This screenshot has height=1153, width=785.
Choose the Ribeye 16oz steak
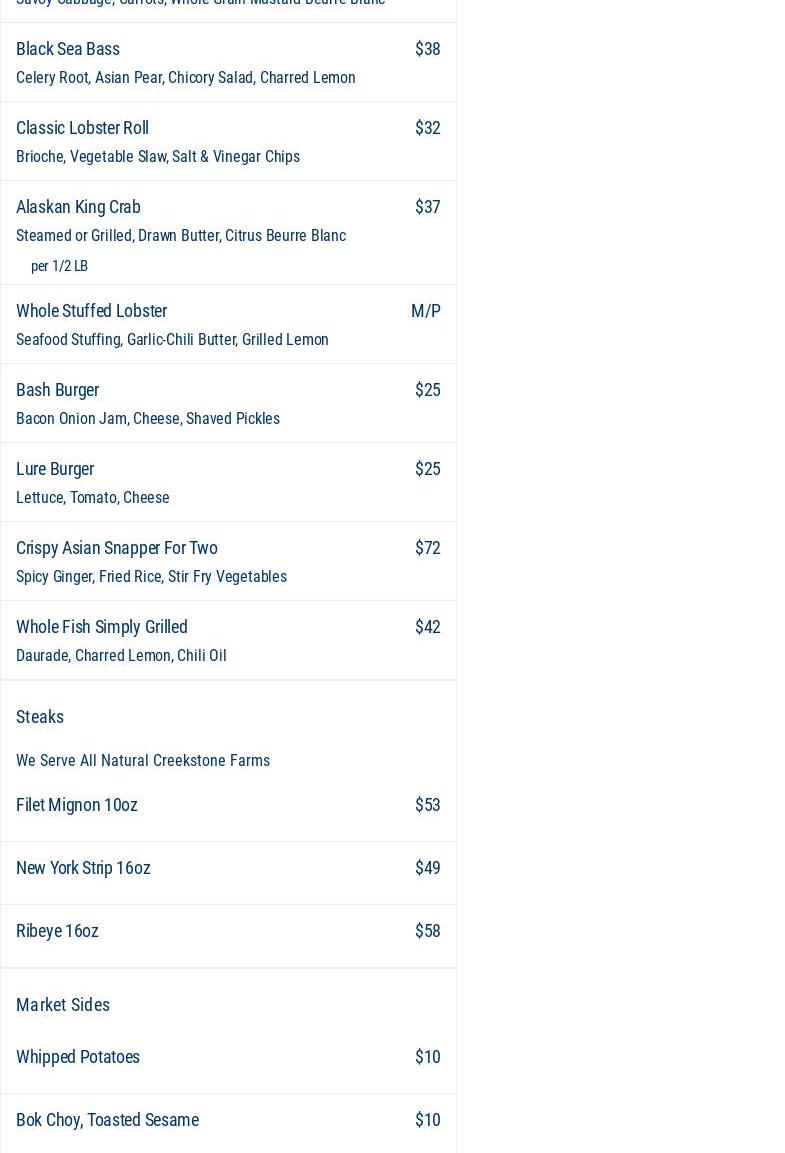[57, 931]
